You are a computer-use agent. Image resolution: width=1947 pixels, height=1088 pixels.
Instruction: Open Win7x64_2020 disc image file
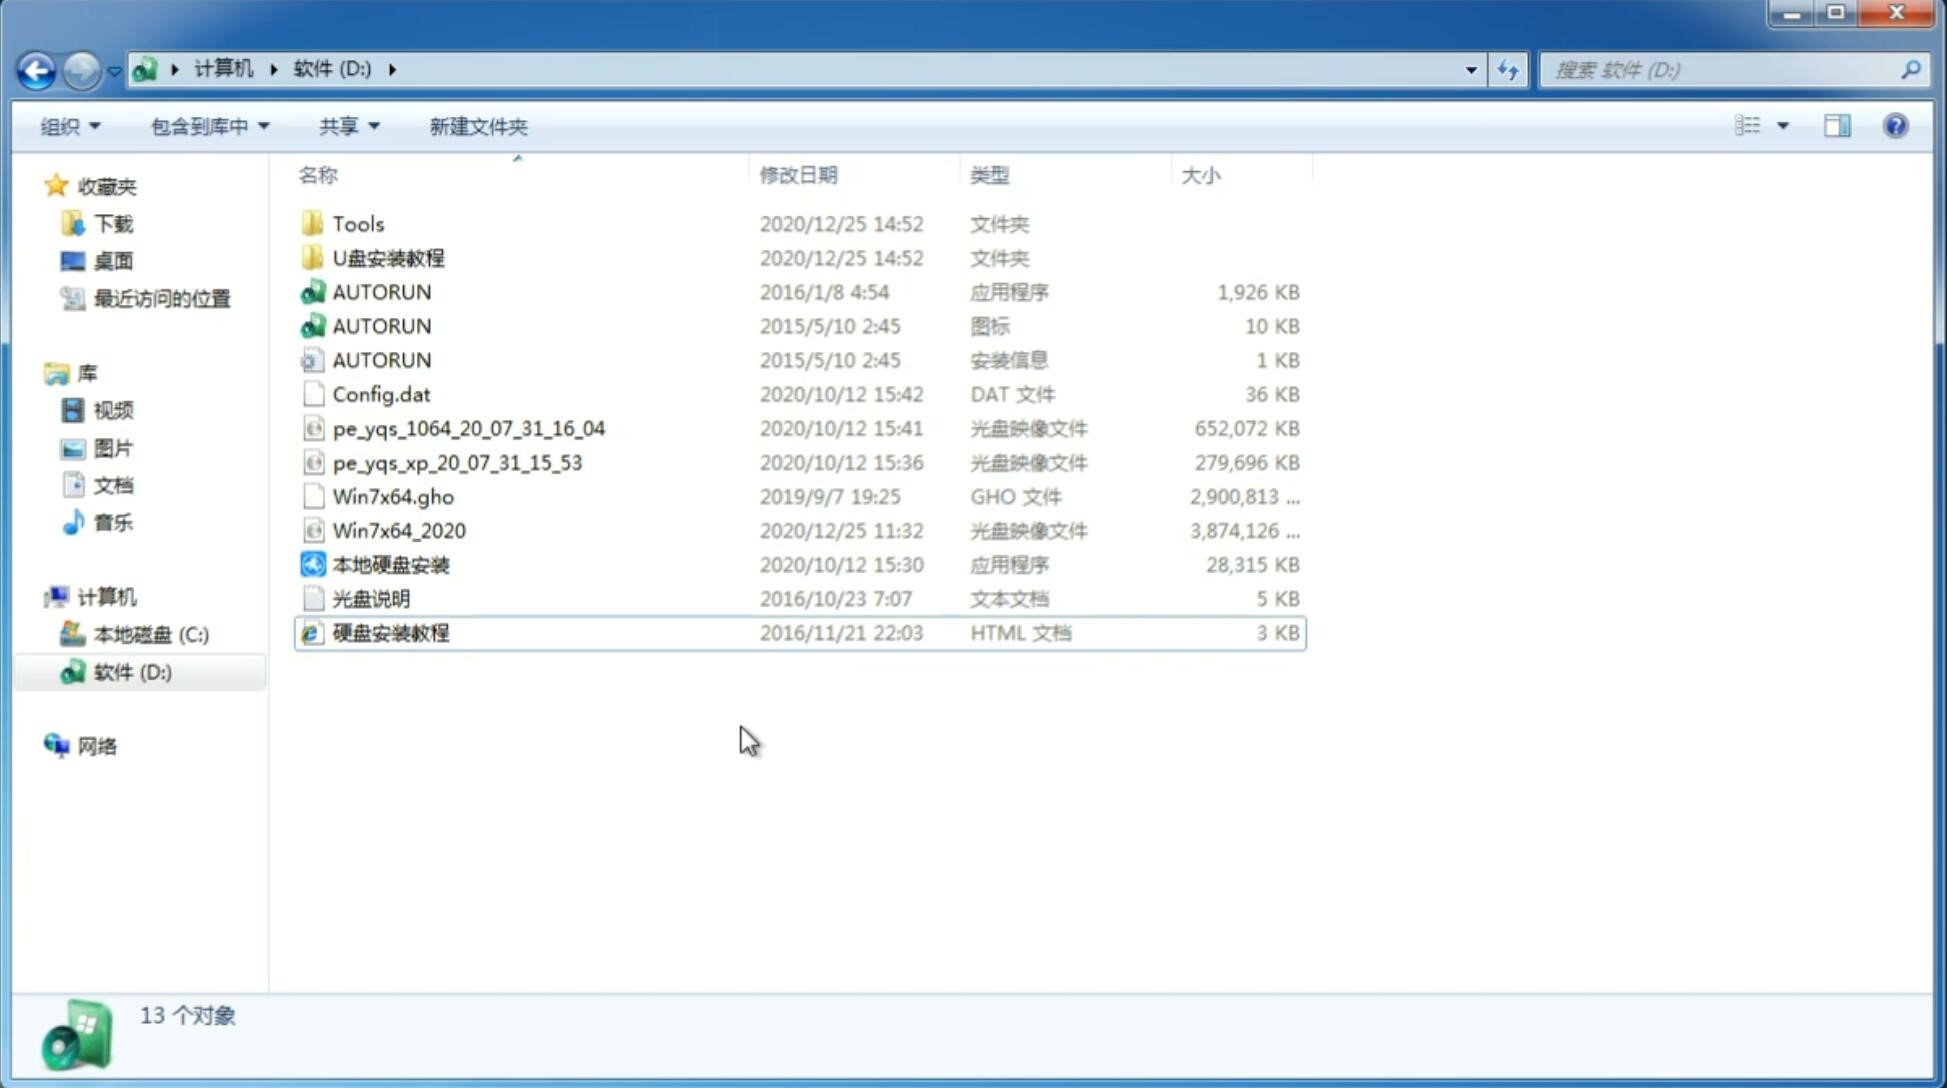pos(398,529)
